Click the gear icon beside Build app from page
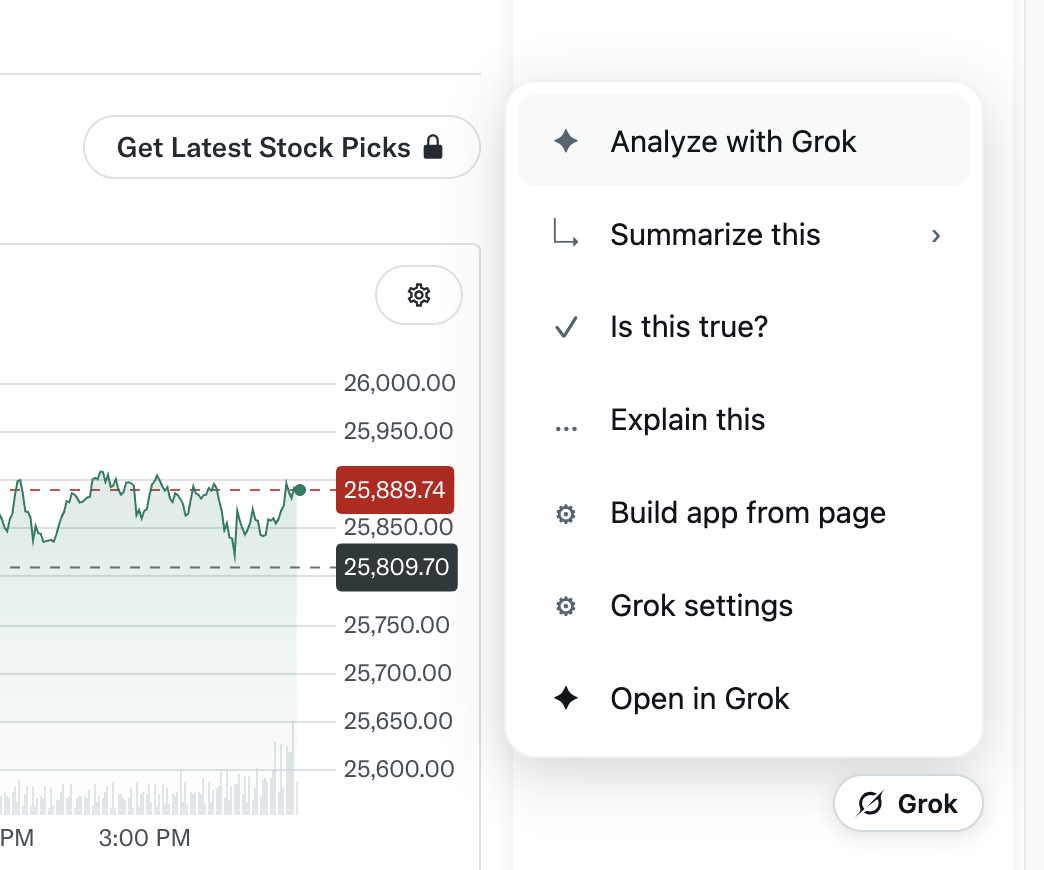1044x870 pixels. point(566,514)
